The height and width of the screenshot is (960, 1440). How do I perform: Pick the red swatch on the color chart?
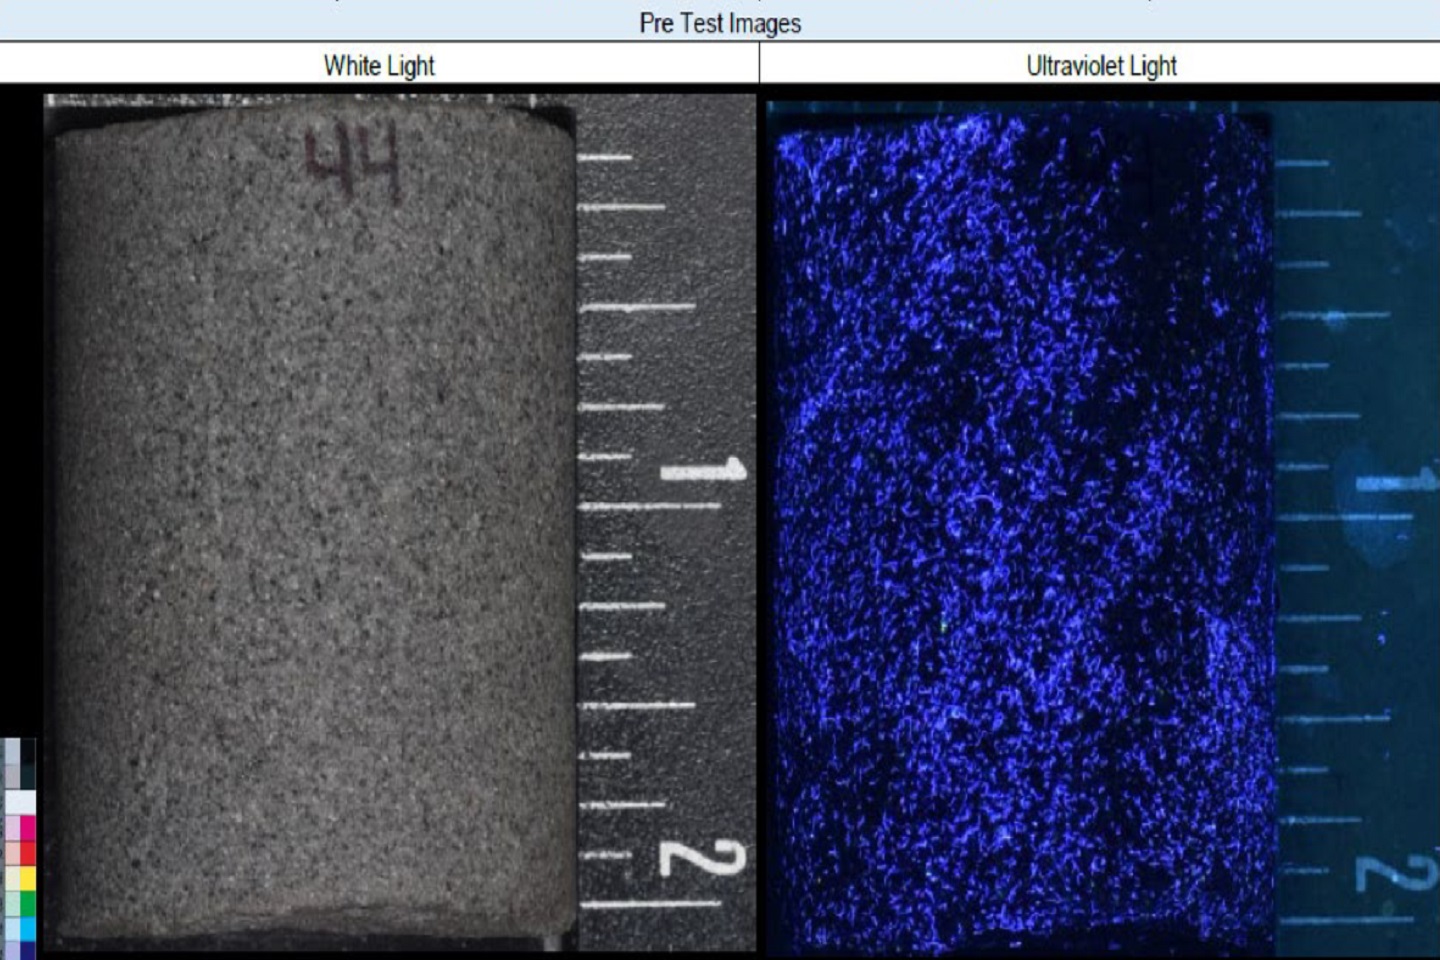pos(26,853)
